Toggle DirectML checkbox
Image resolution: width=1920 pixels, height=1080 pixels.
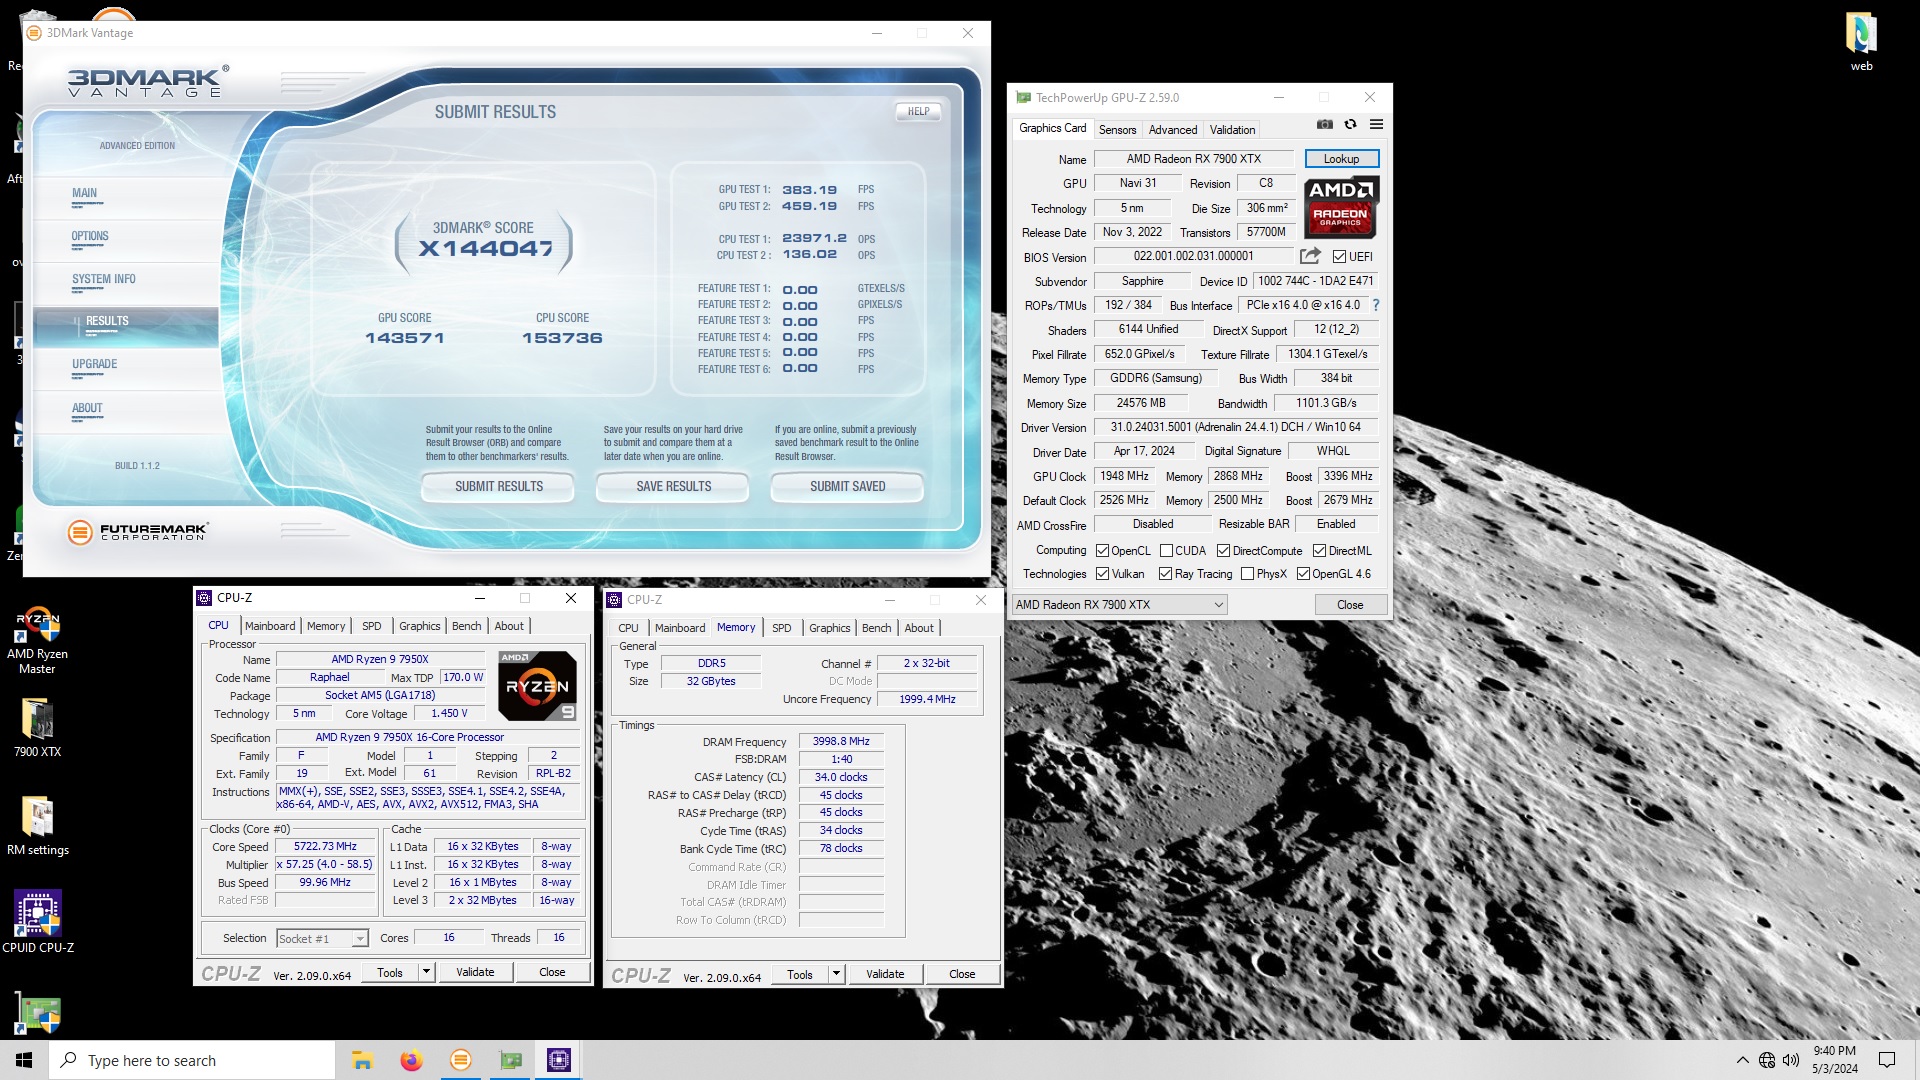tap(1319, 551)
